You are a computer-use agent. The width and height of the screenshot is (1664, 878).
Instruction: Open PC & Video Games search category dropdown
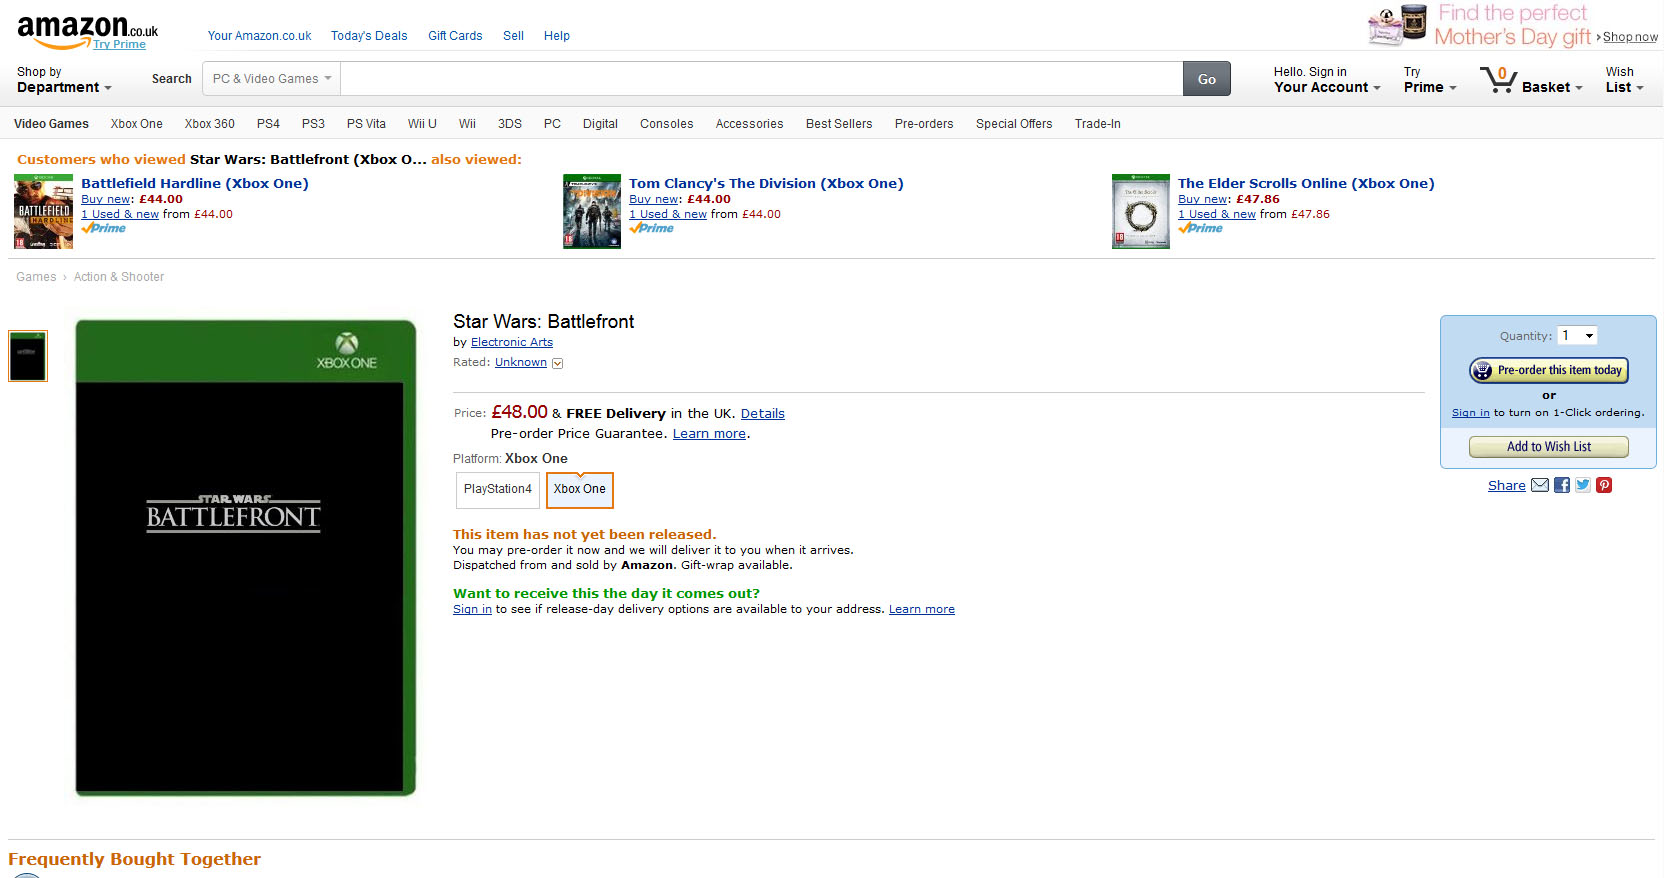pyautogui.click(x=272, y=79)
